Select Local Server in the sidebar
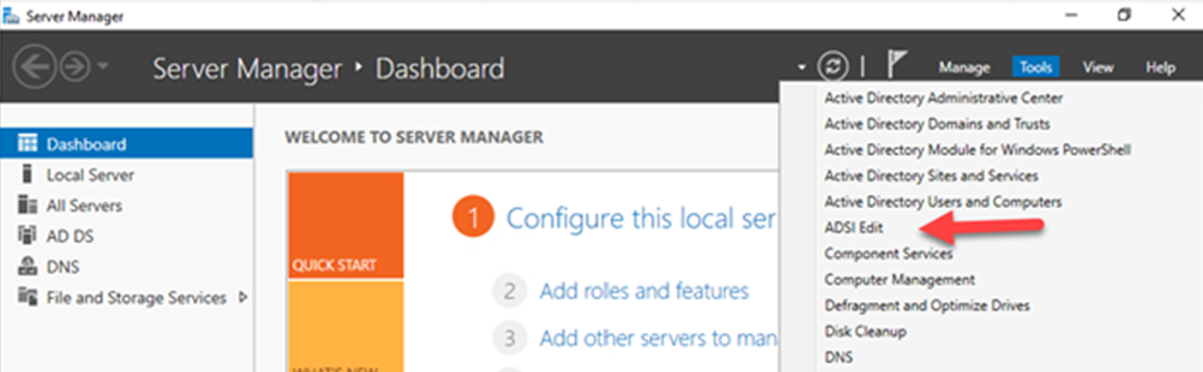Screen dimensions: 1203x372 [x=127, y=175]
